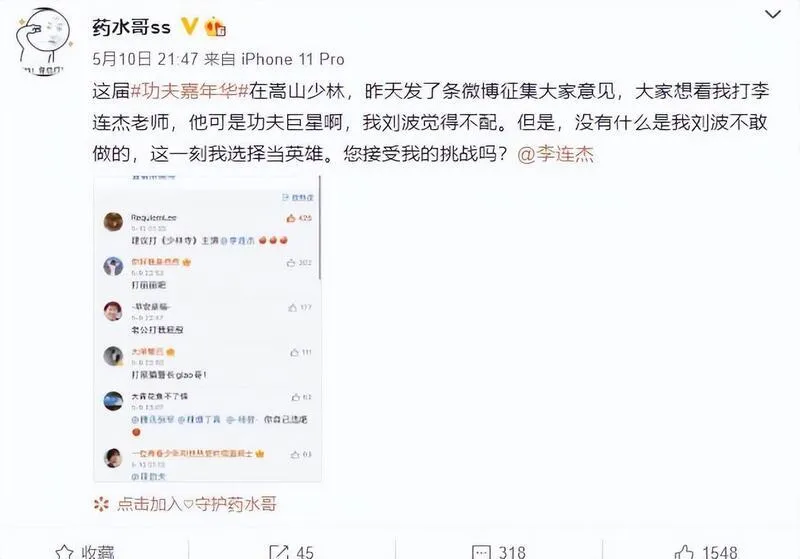Click the 收藏 favorite label

97,552
